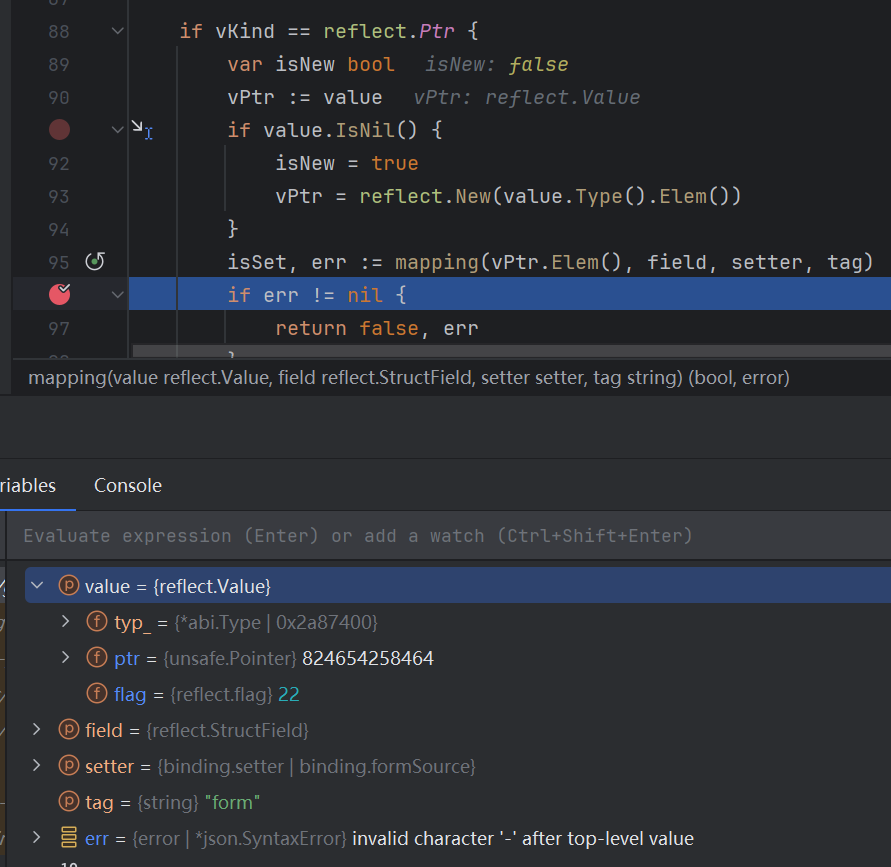This screenshot has height=867, width=891.
Task: Expand the ptr field node
Action: tap(66, 658)
